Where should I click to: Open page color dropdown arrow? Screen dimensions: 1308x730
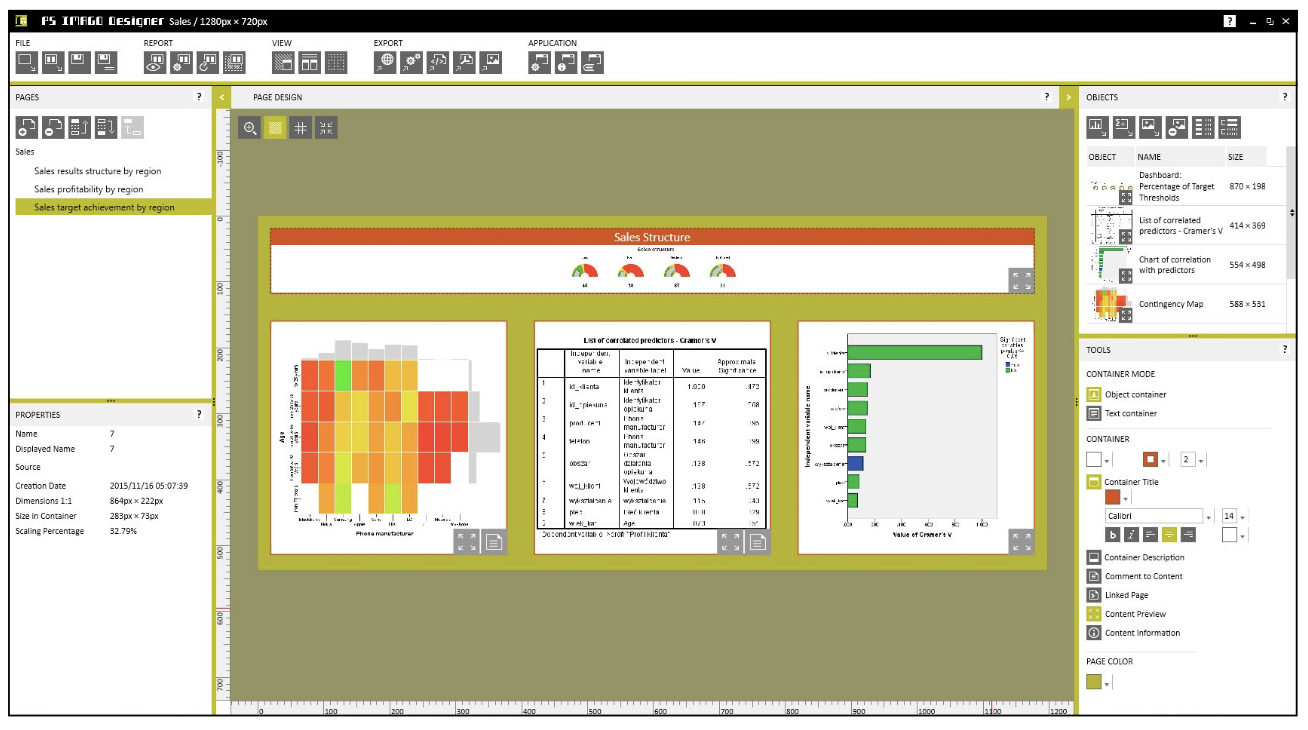point(1107,683)
